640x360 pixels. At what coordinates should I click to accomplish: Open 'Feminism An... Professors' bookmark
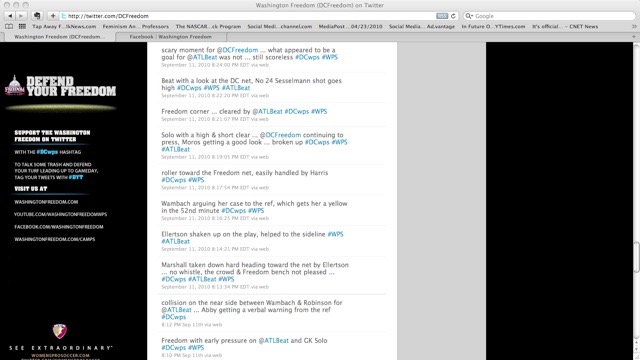click(x=136, y=26)
